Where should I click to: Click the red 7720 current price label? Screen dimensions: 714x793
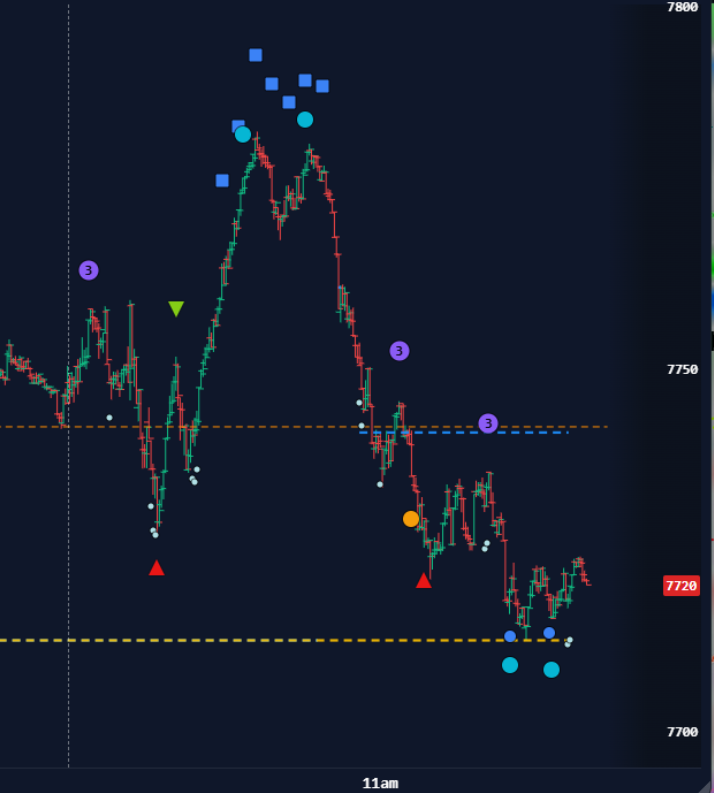tap(681, 586)
